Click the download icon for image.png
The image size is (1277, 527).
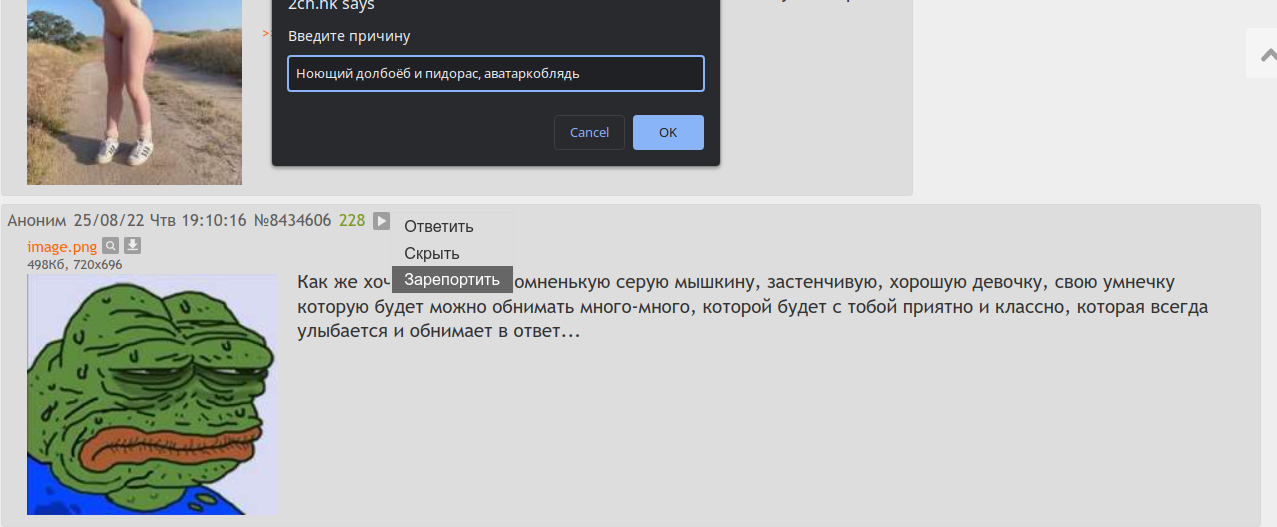click(x=133, y=246)
